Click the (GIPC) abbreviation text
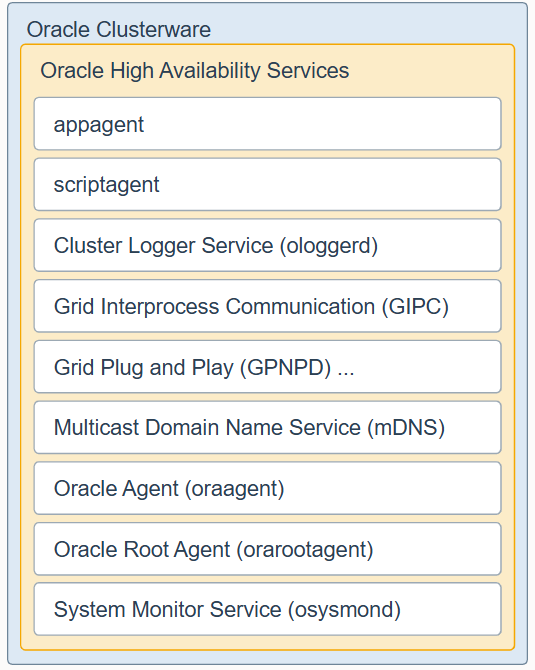Viewport: 535px width, 670px height. pyautogui.click(x=415, y=307)
